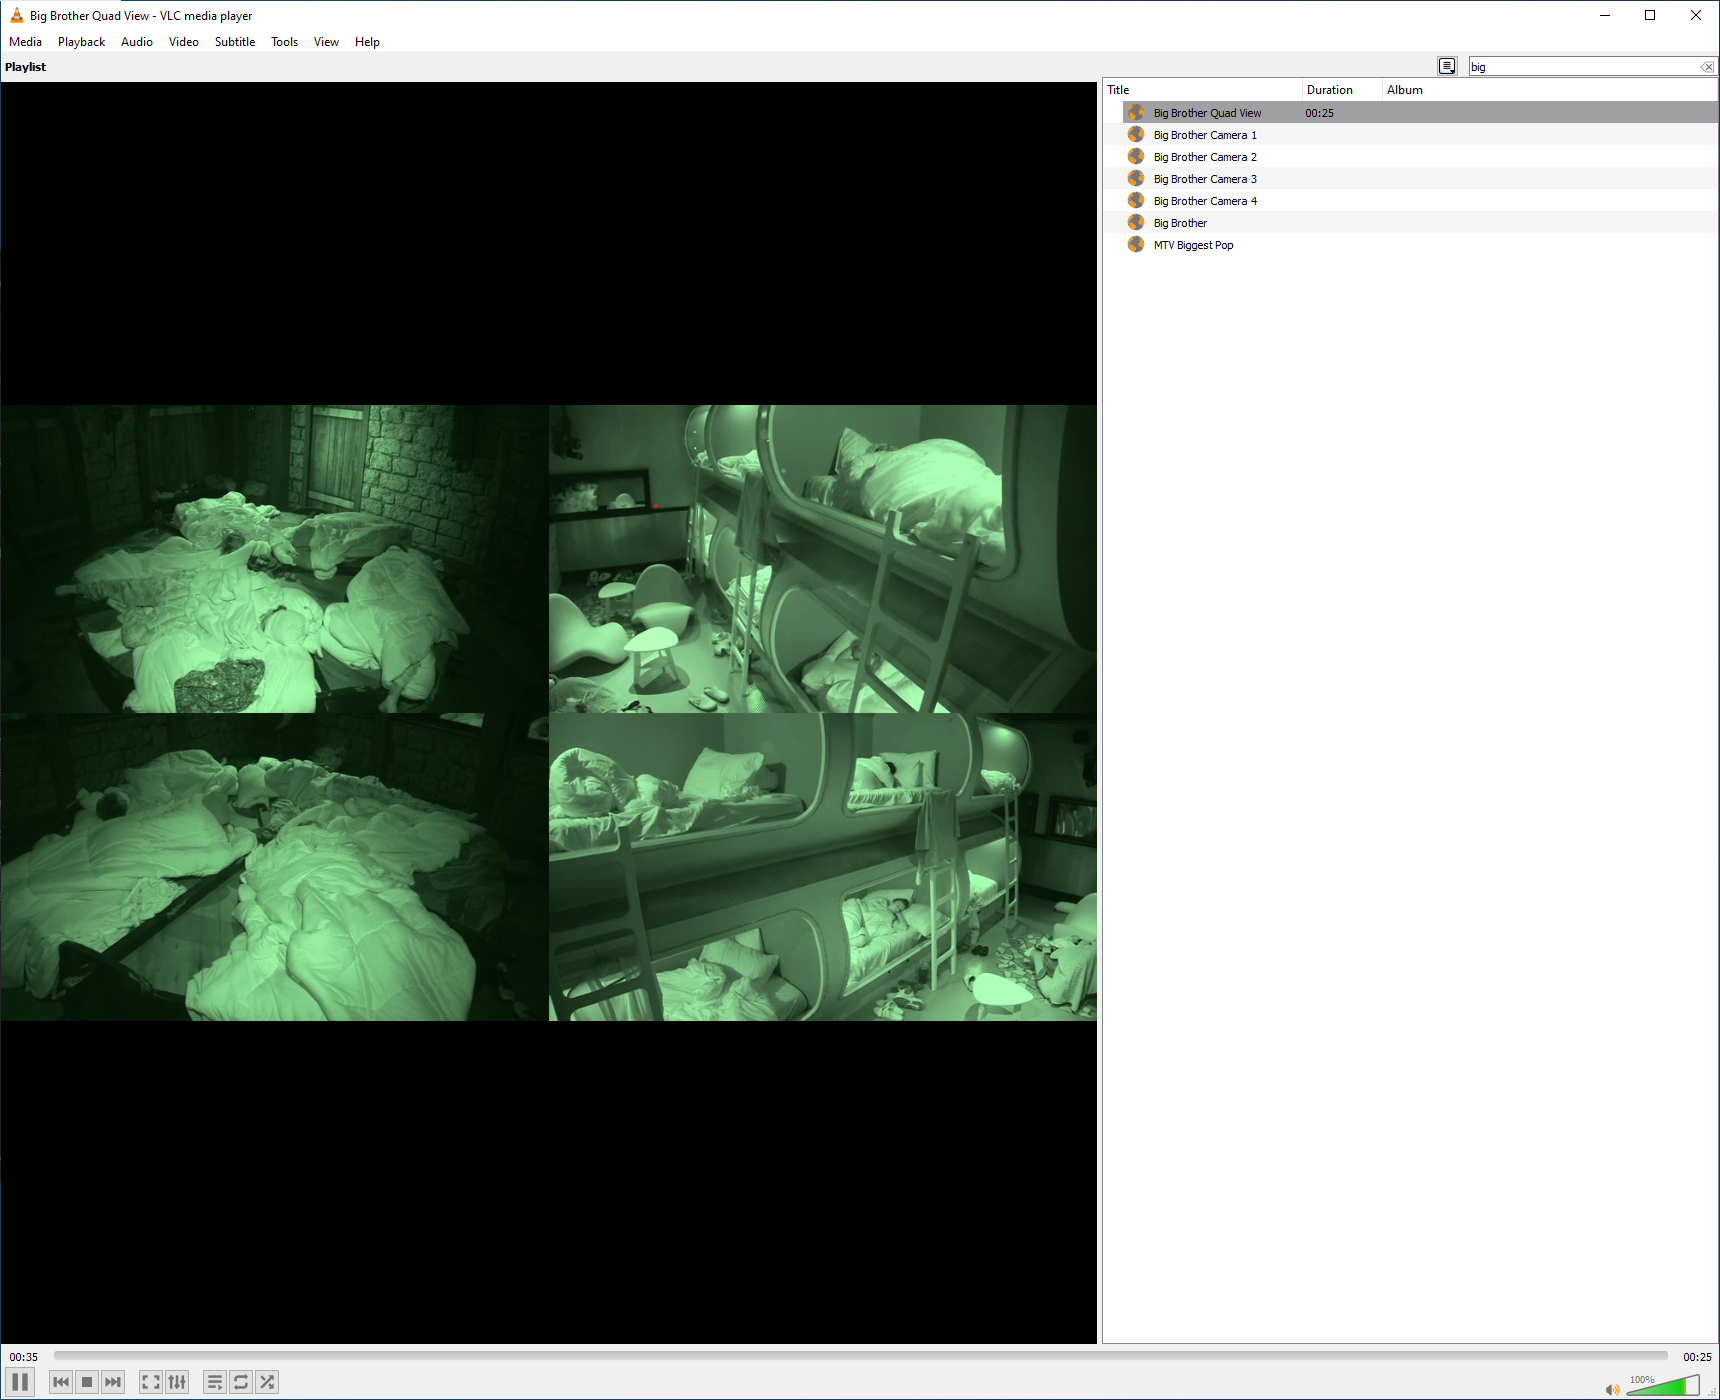Viewport: 1720px width, 1400px height.
Task: Stop playback with the stop button
Action: [87, 1382]
